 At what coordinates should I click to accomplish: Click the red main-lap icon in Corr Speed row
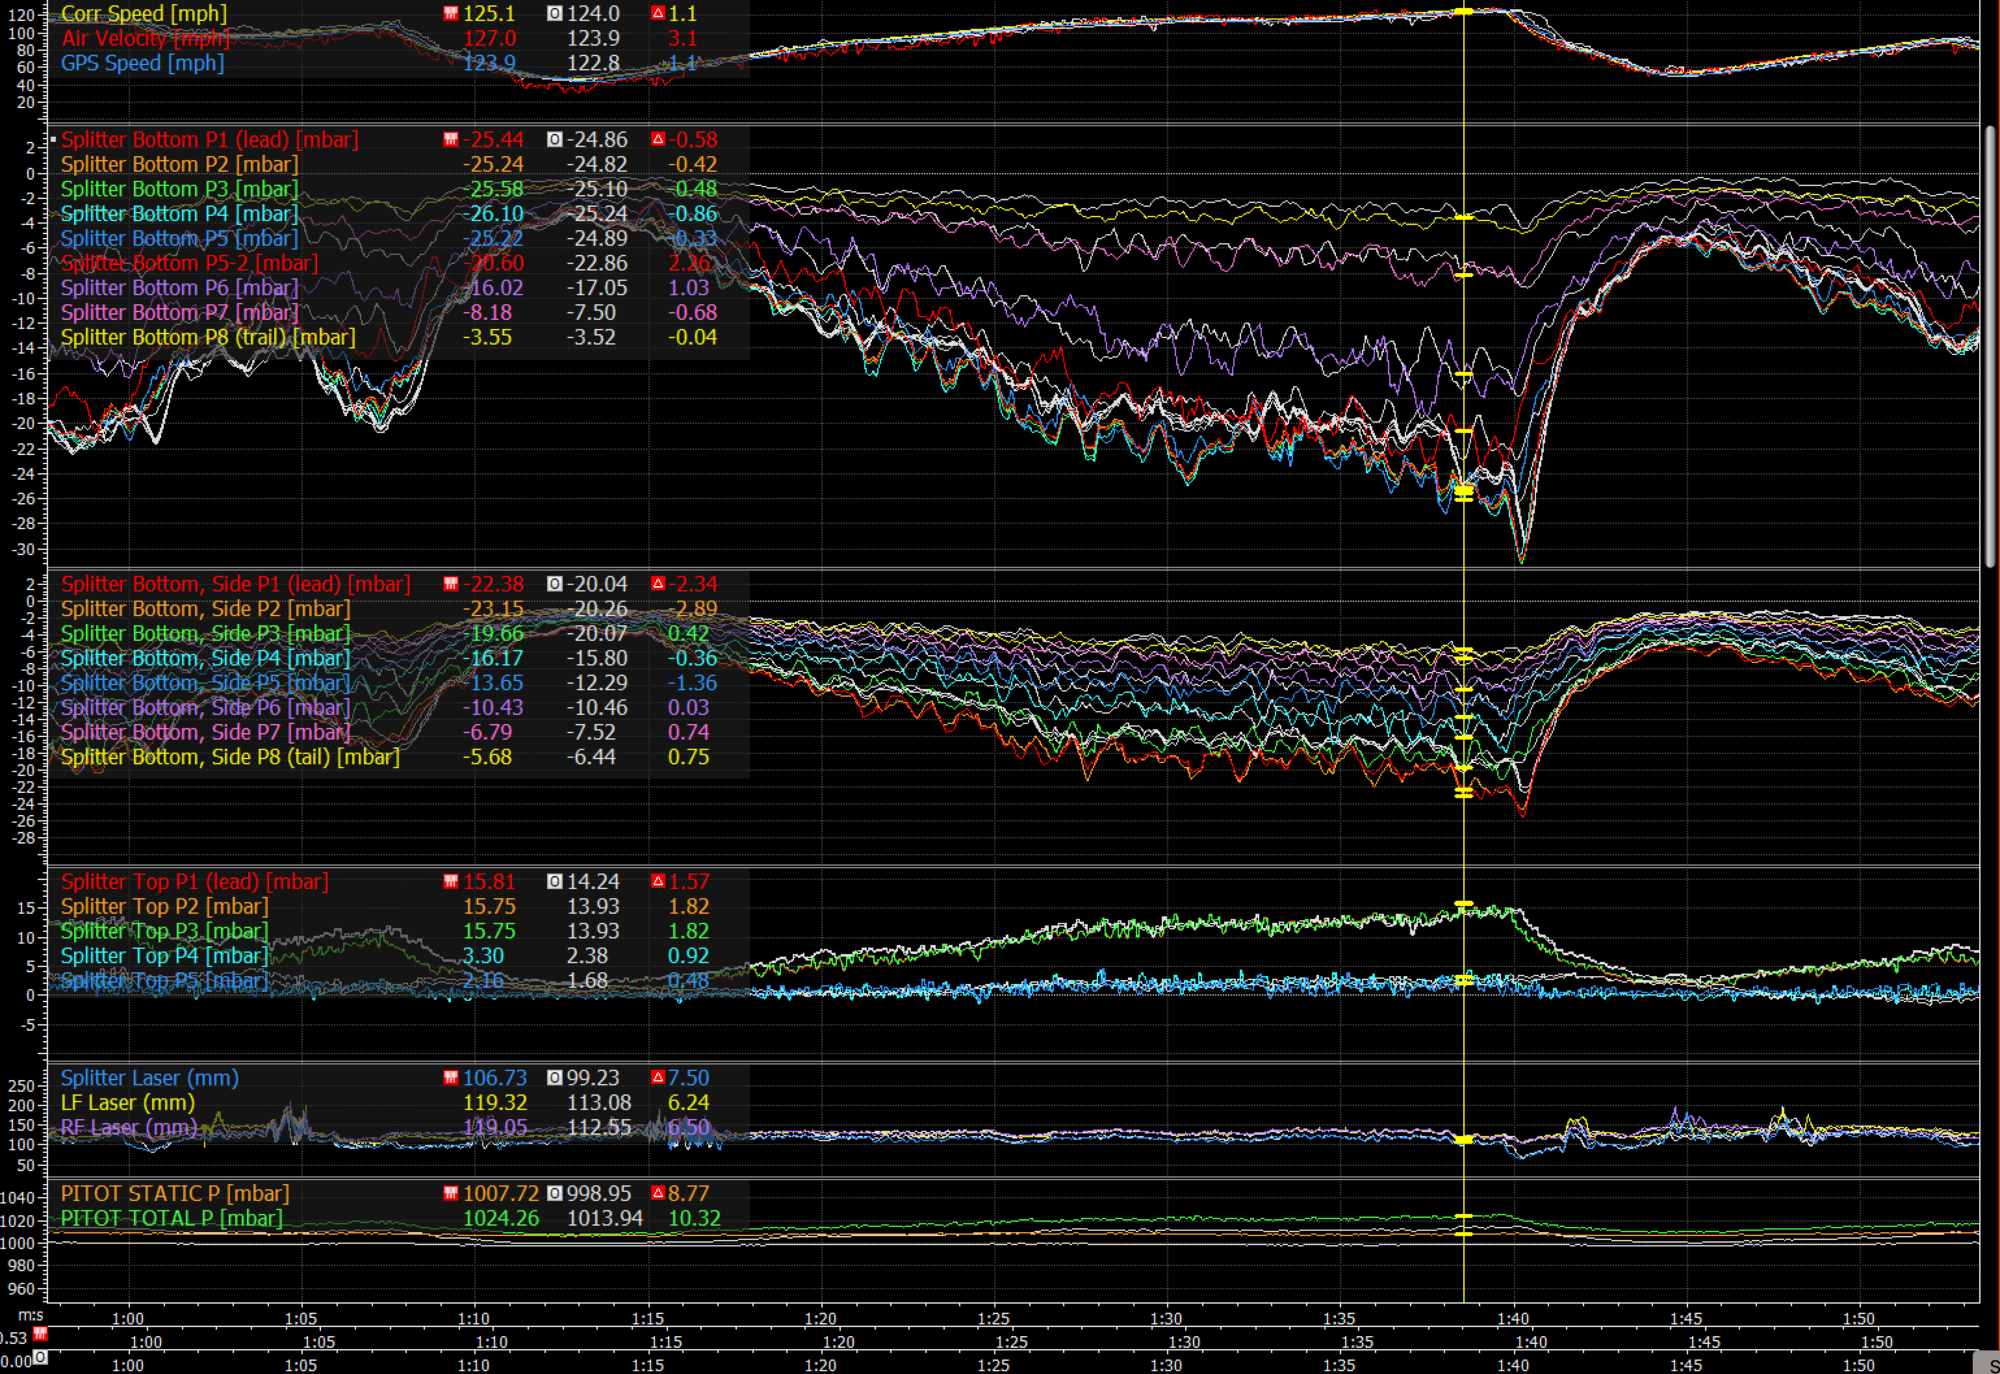[451, 14]
